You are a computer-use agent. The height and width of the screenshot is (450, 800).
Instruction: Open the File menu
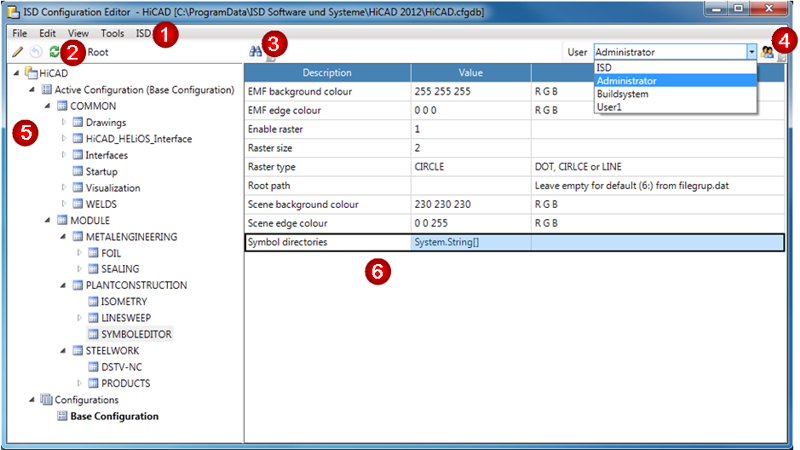tap(20, 33)
